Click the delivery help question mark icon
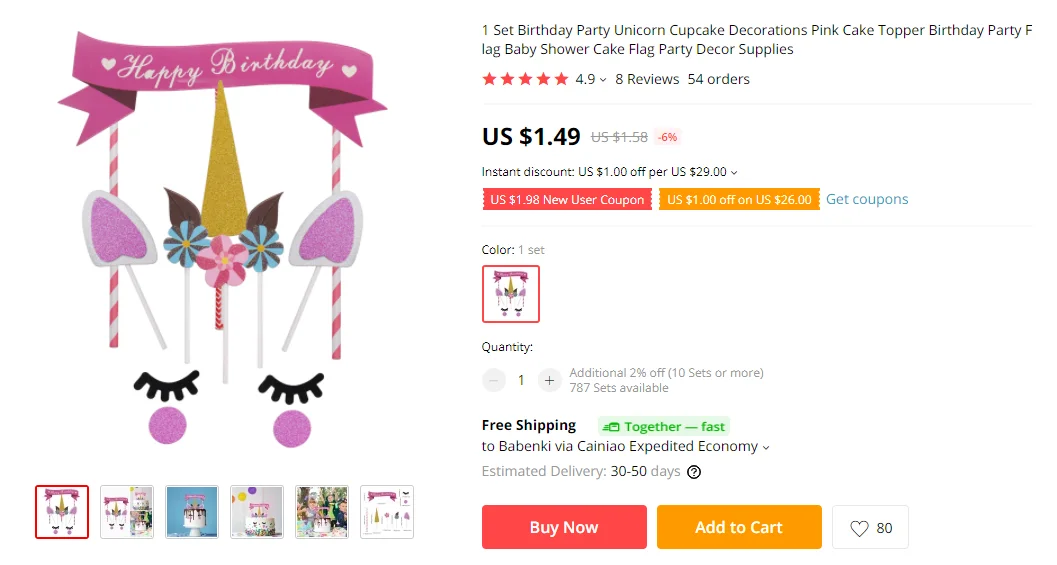This screenshot has width=1057, height=565. click(x=694, y=472)
